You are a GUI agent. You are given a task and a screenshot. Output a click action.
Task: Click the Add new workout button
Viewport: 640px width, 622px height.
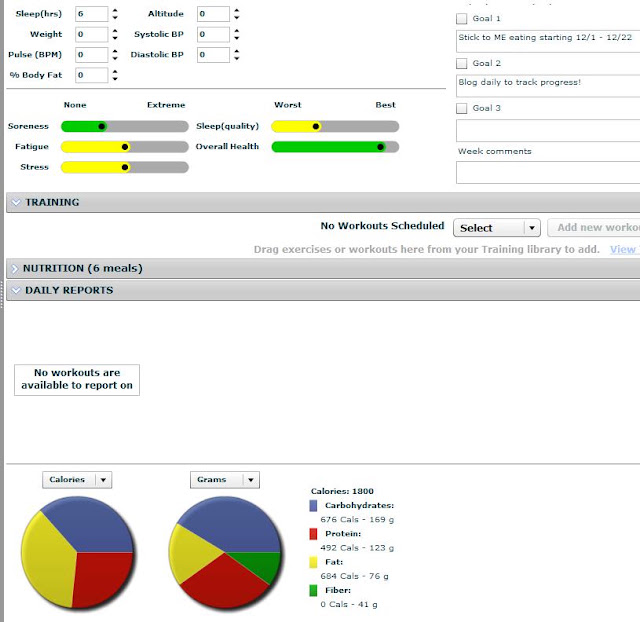pyautogui.click(x=594, y=228)
